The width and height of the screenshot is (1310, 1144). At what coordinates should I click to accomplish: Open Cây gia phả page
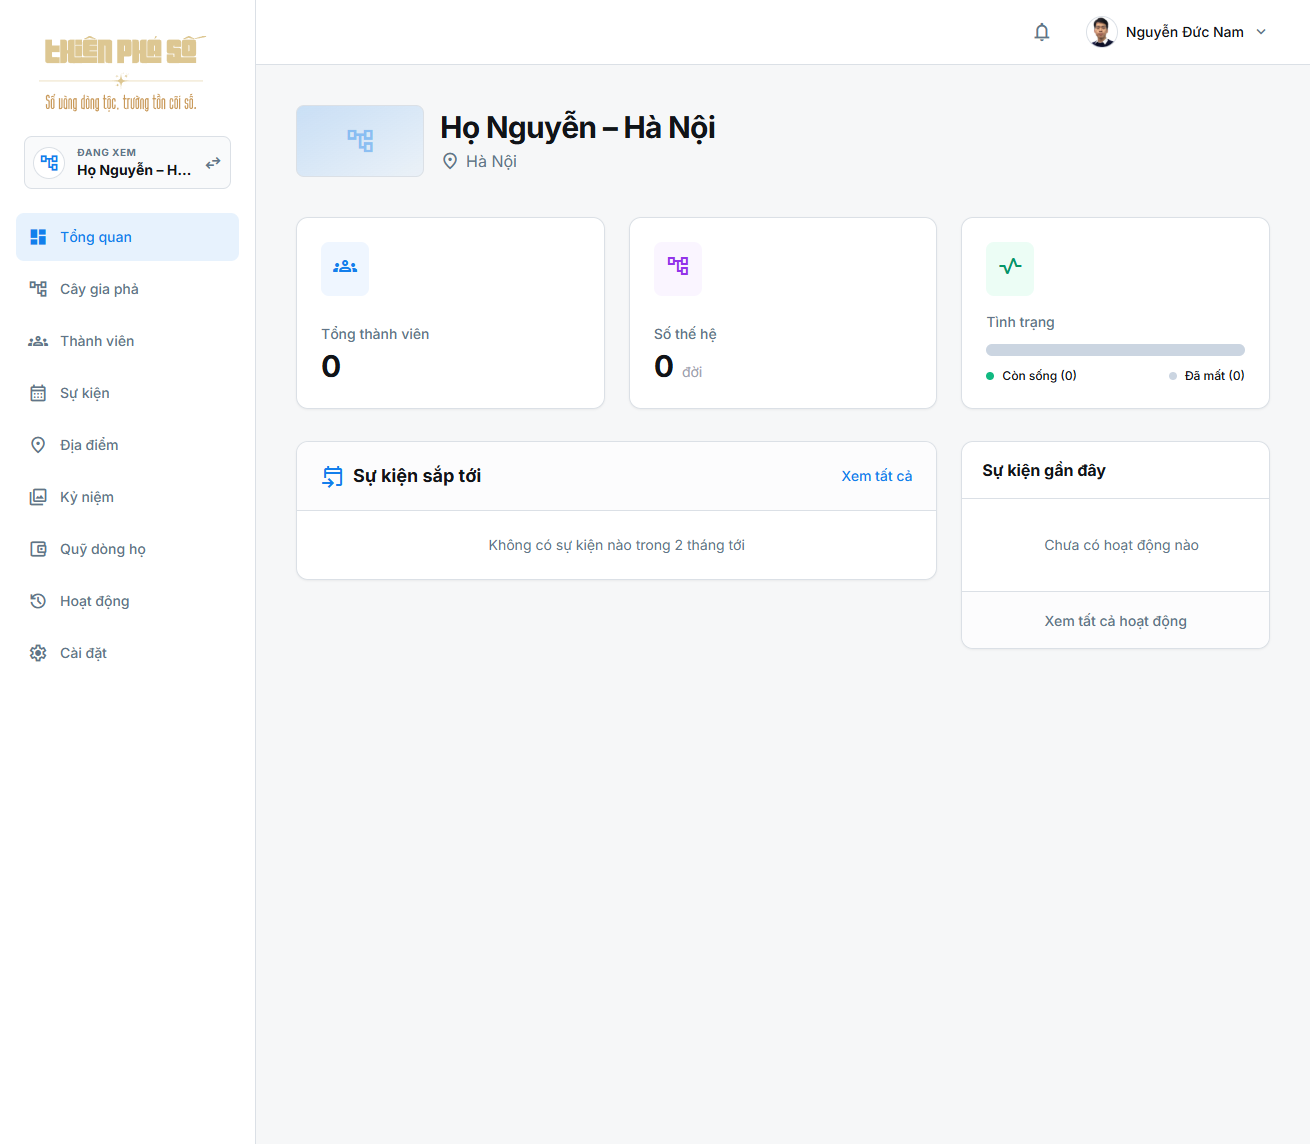pos(128,289)
